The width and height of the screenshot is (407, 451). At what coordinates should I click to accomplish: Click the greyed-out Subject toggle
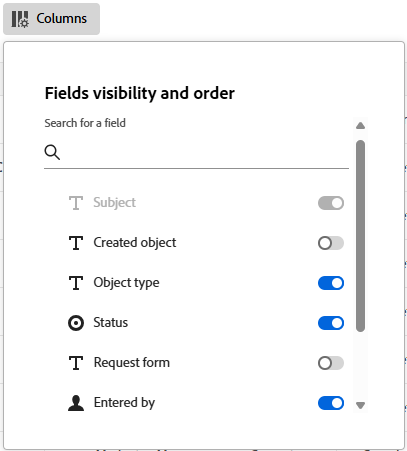tap(331, 203)
